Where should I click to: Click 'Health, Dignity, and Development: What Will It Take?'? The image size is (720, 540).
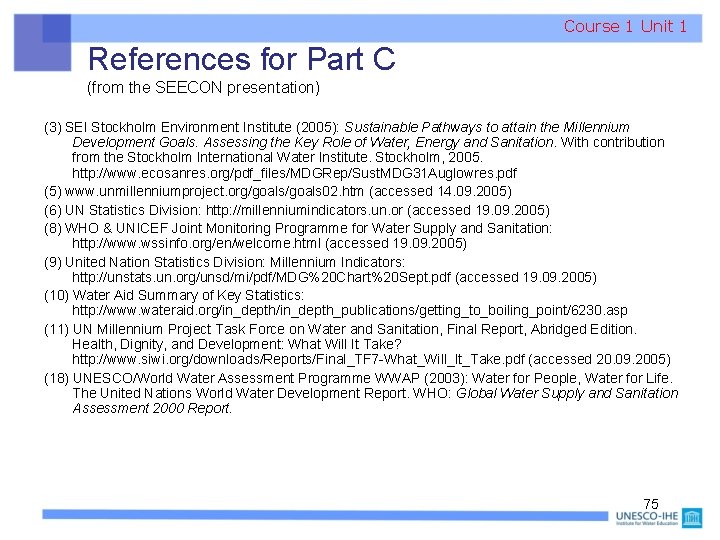point(237,344)
